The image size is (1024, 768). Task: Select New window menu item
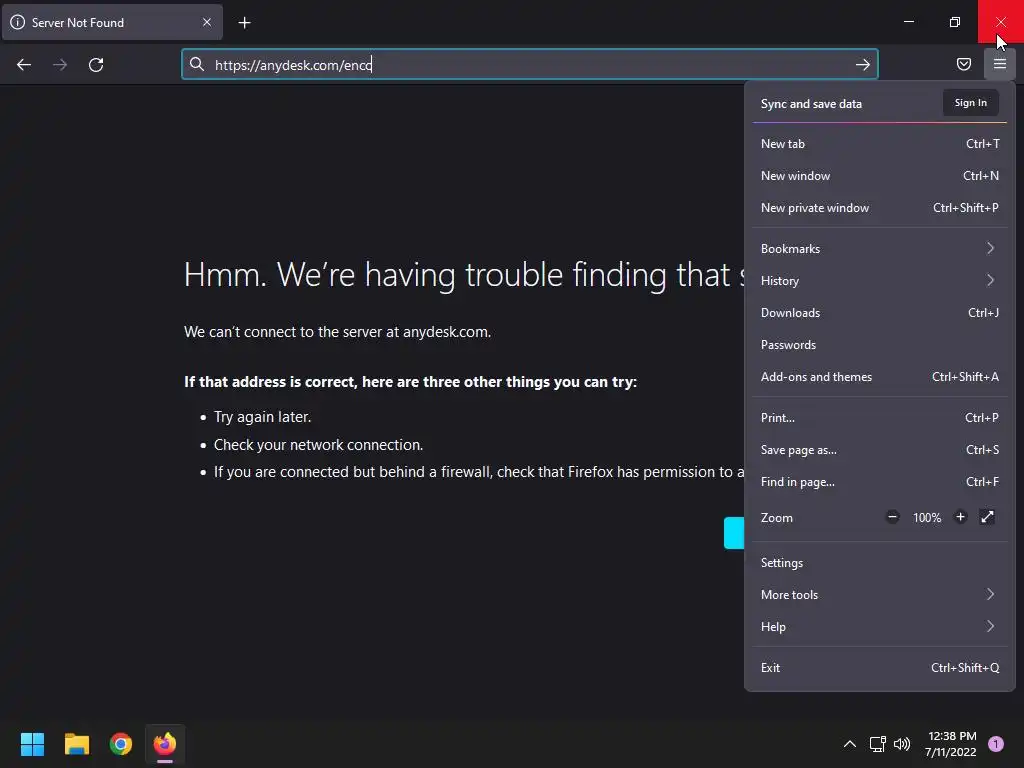point(880,176)
